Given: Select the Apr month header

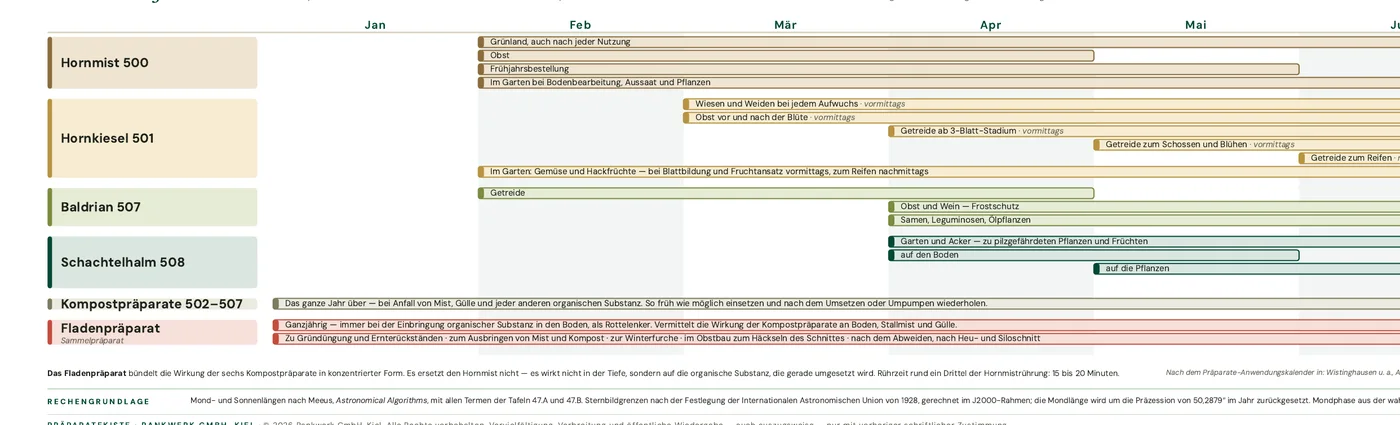Looking at the screenshot, I should click(990, 25).
